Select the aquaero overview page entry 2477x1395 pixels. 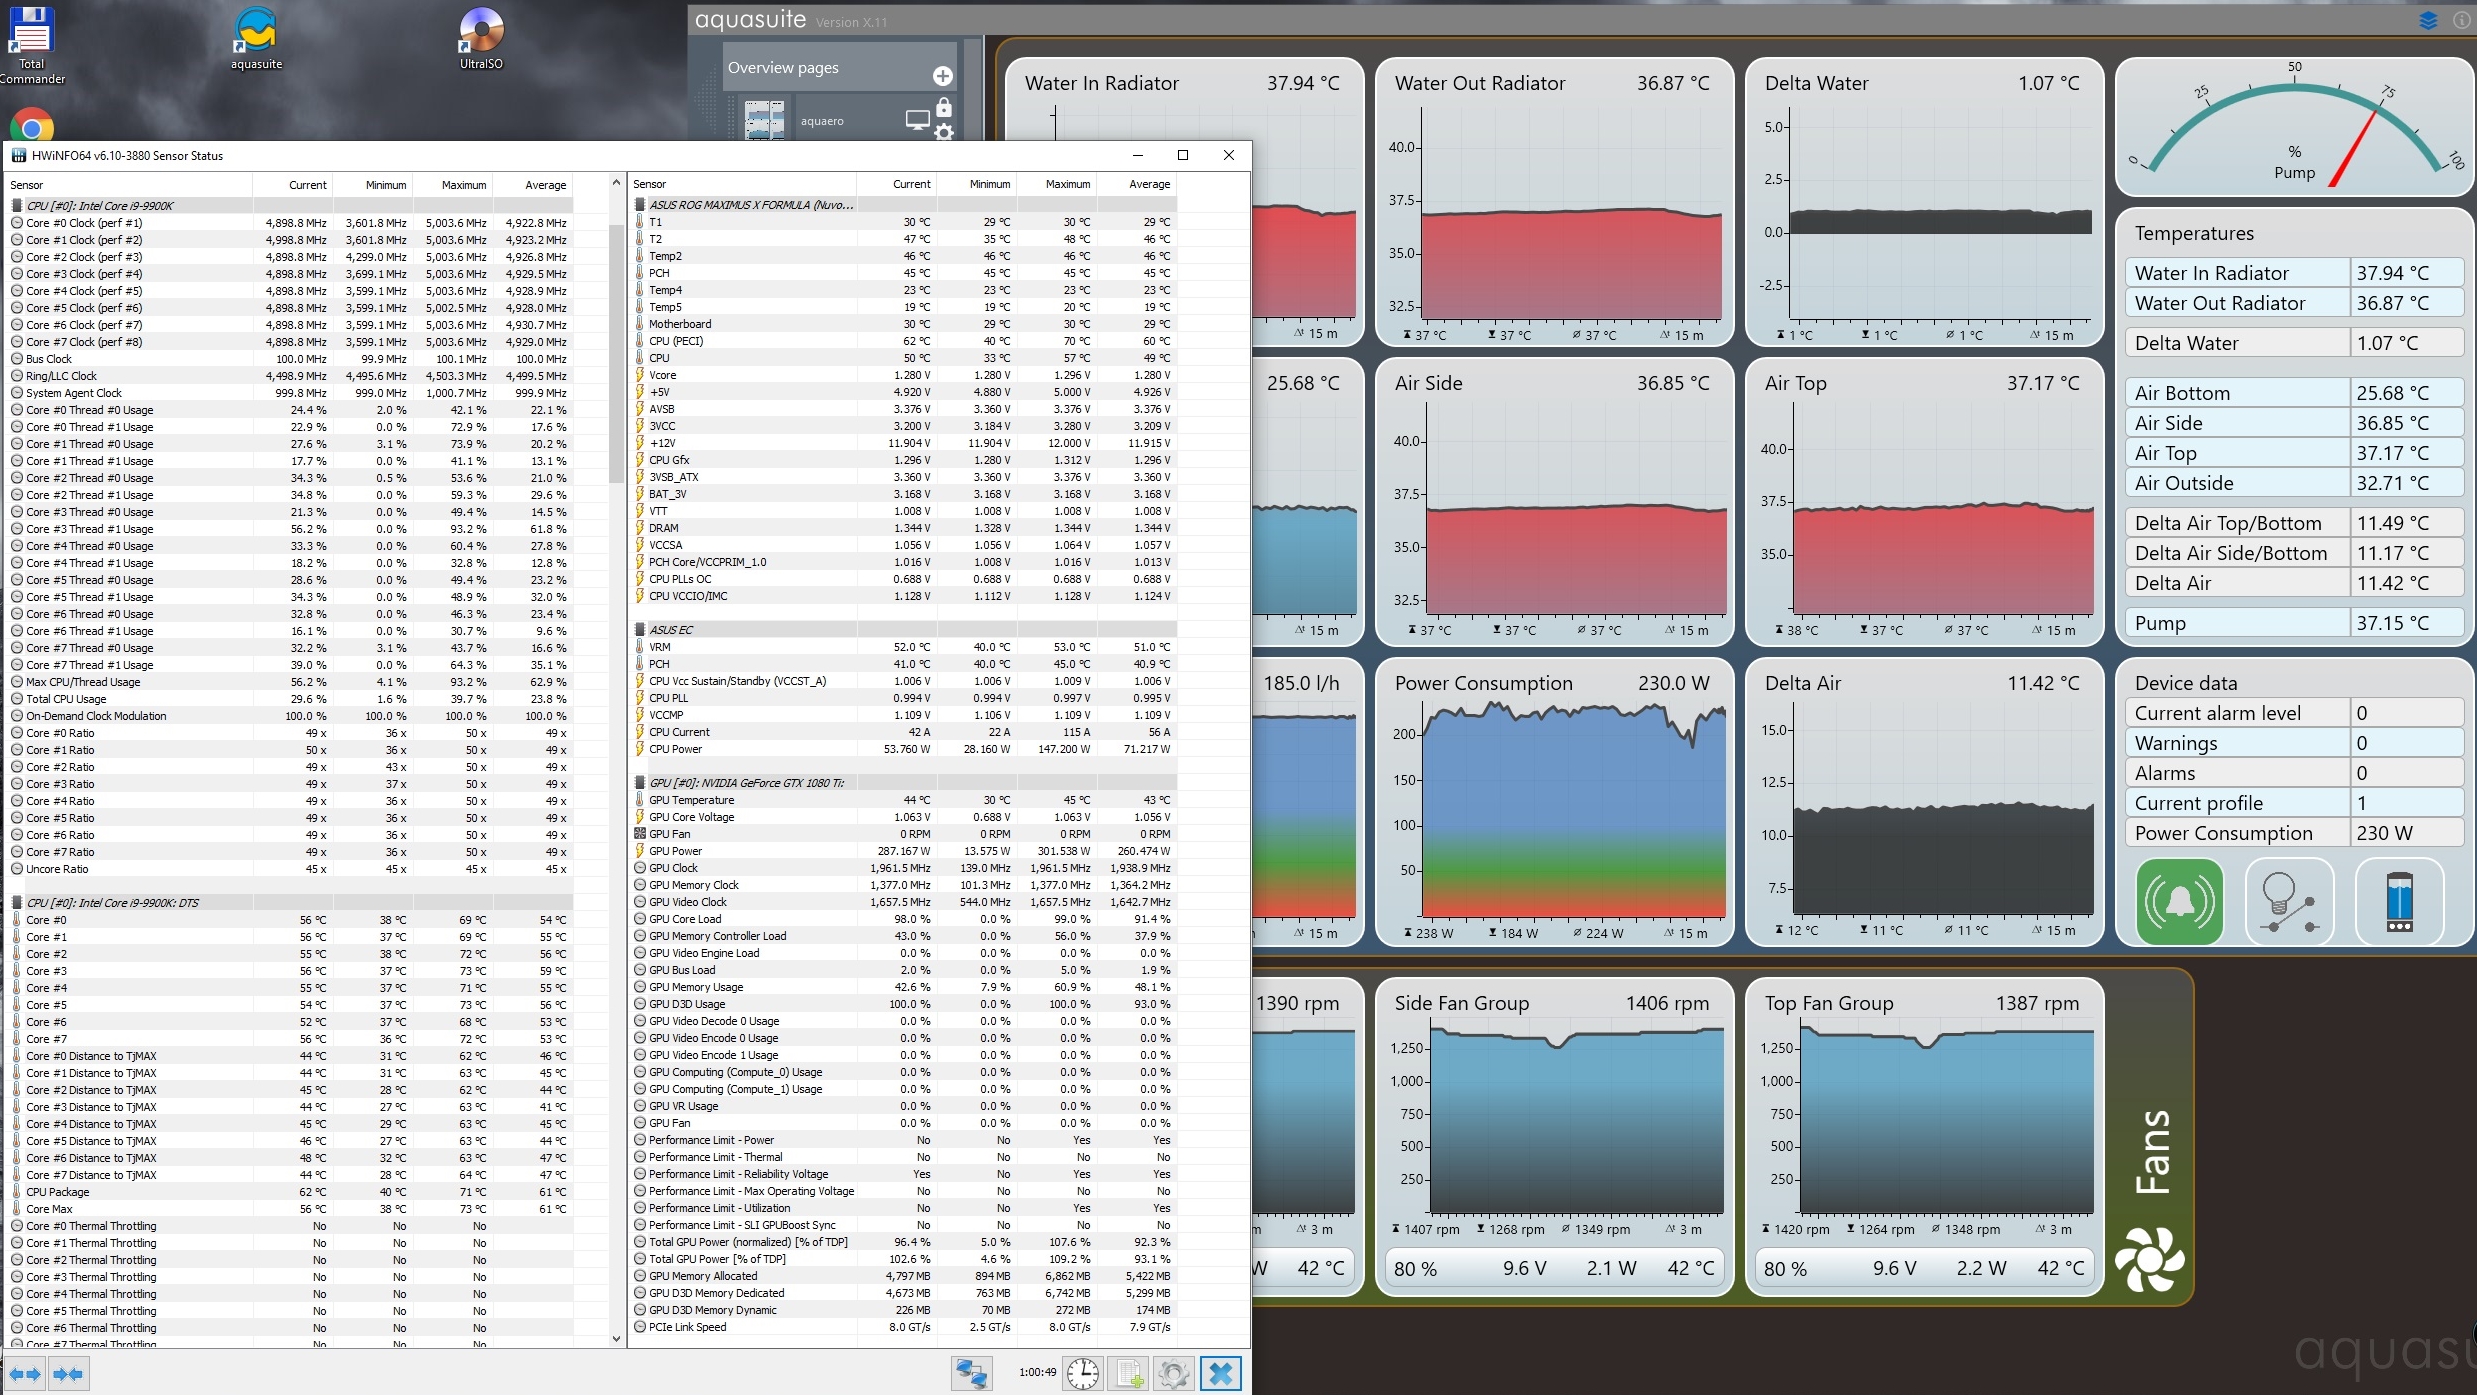pyautogui.click(x=822, y=121)
